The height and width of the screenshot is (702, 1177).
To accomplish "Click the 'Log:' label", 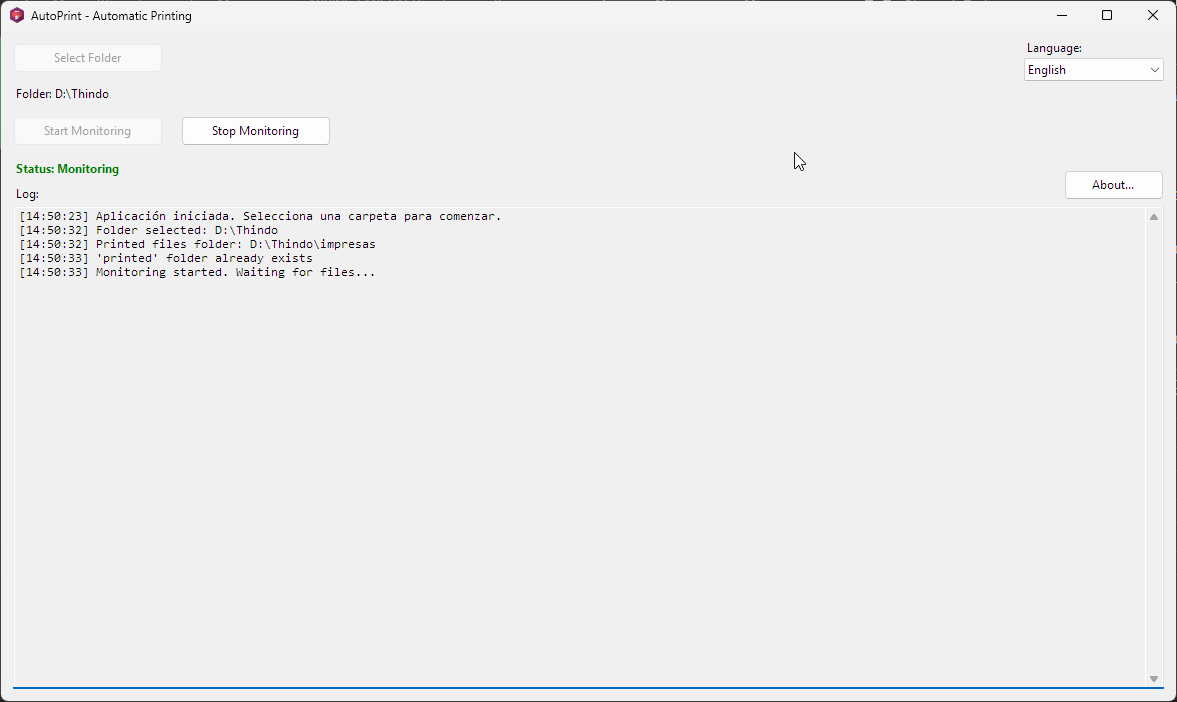I will [x=27, y=194].
